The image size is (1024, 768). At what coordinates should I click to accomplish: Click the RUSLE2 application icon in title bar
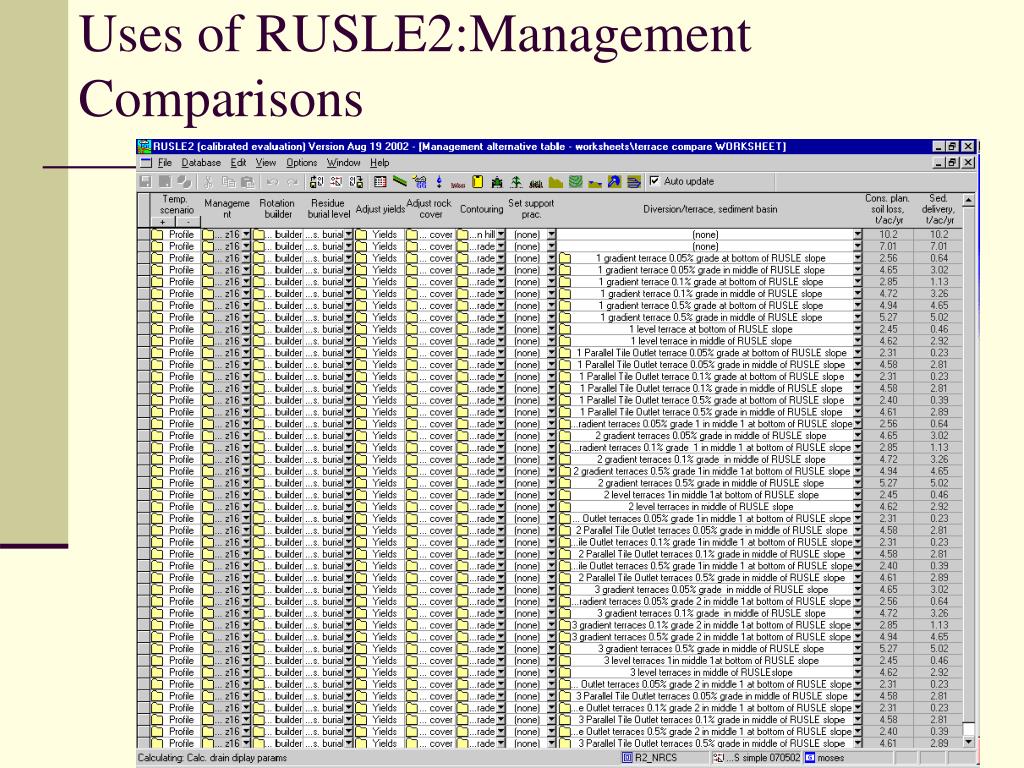point(144,146)
